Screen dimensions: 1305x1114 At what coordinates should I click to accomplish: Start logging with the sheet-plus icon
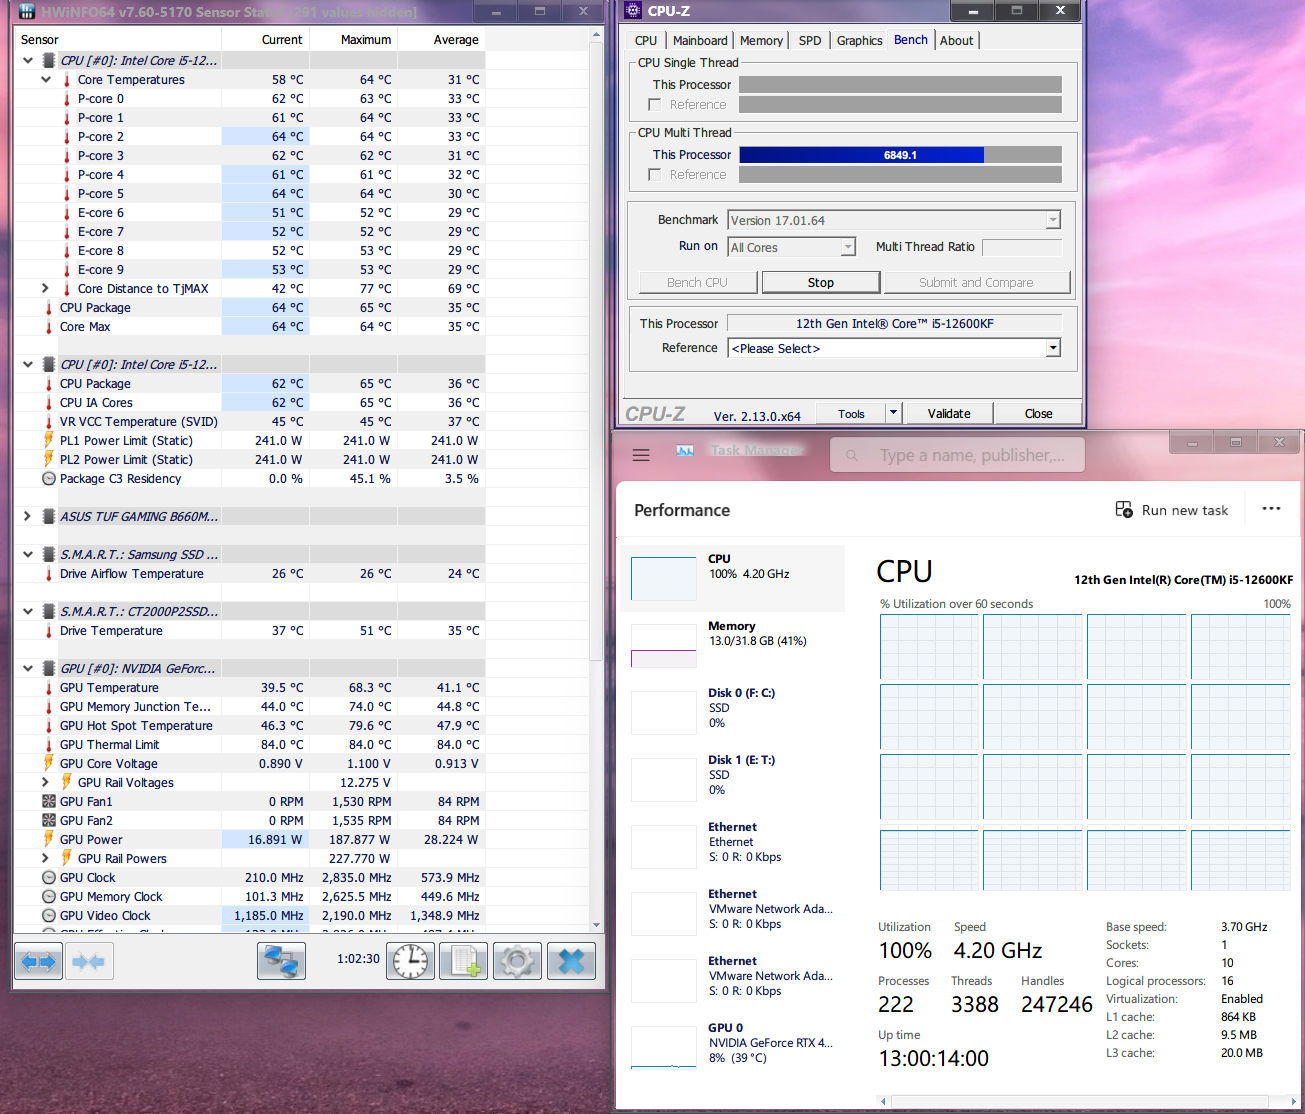point(463,962)
